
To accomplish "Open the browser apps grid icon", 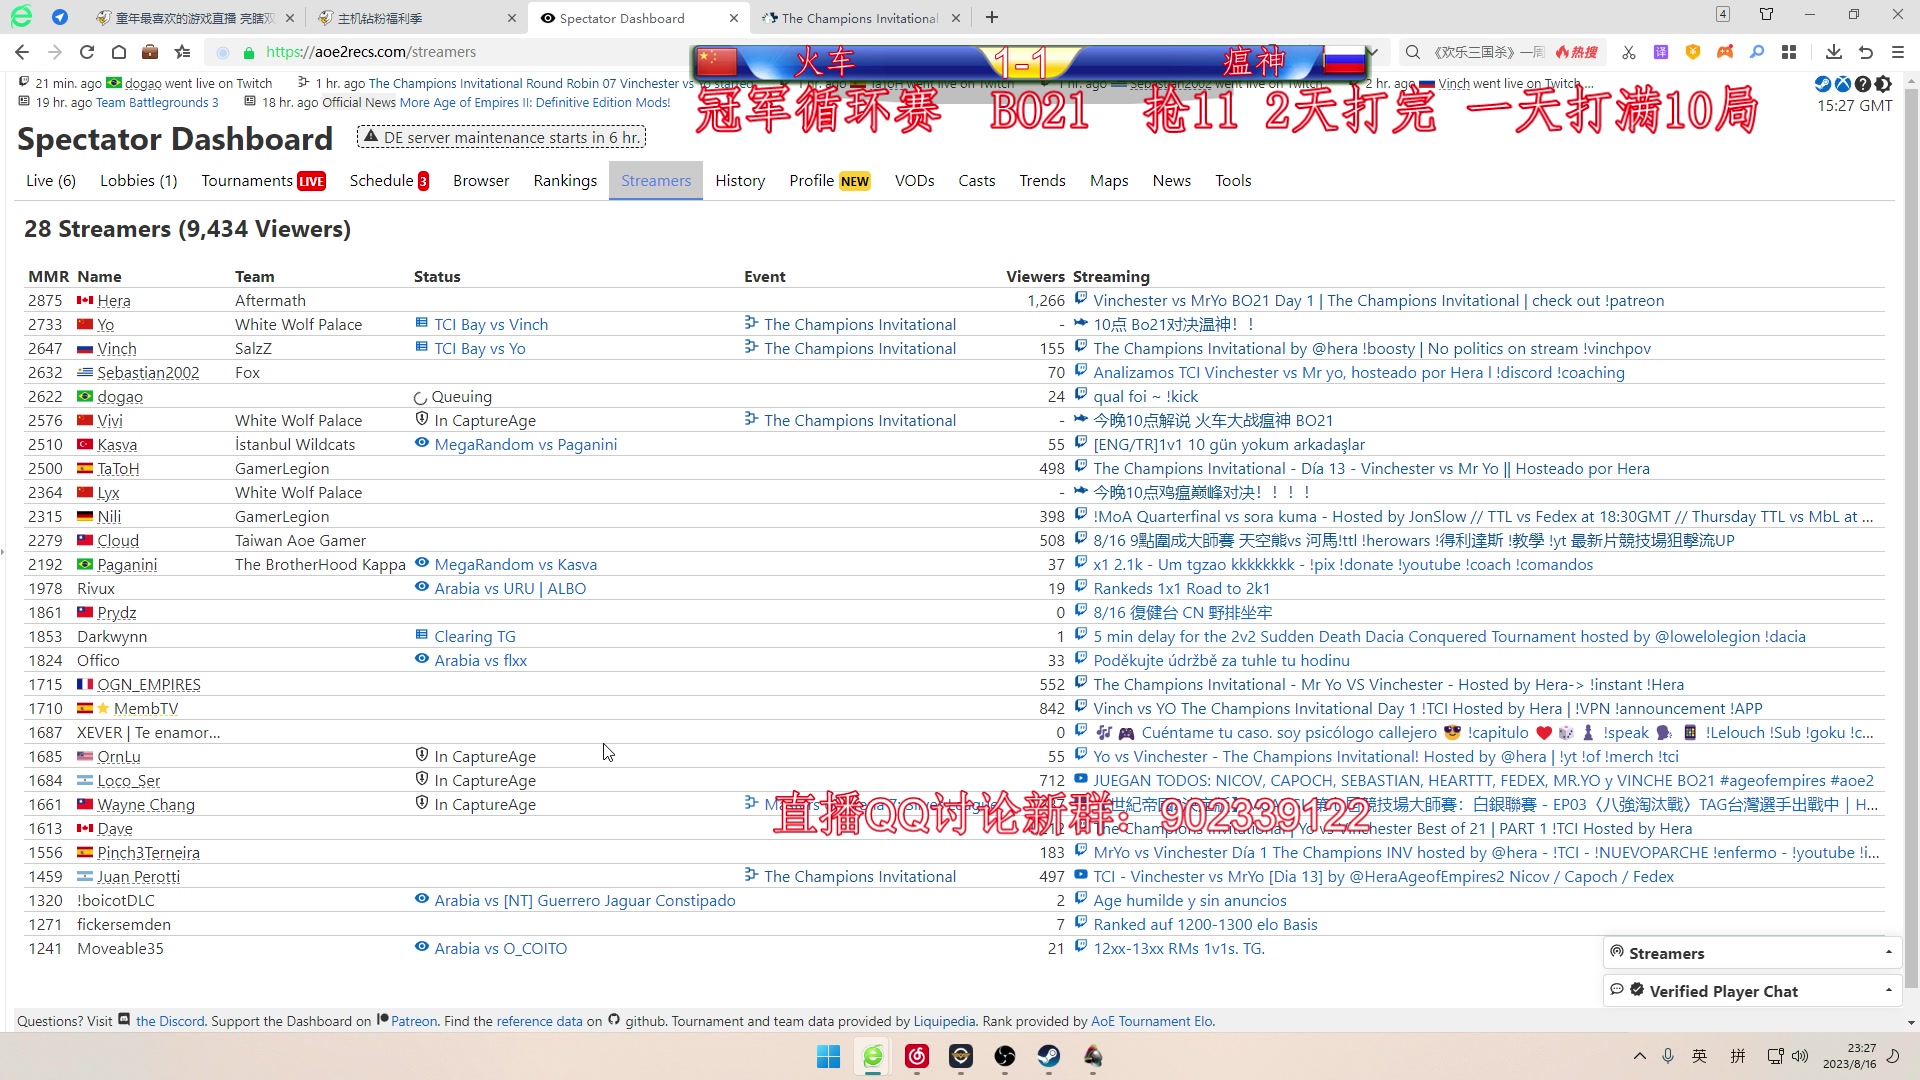I will tap(1789, 52).
